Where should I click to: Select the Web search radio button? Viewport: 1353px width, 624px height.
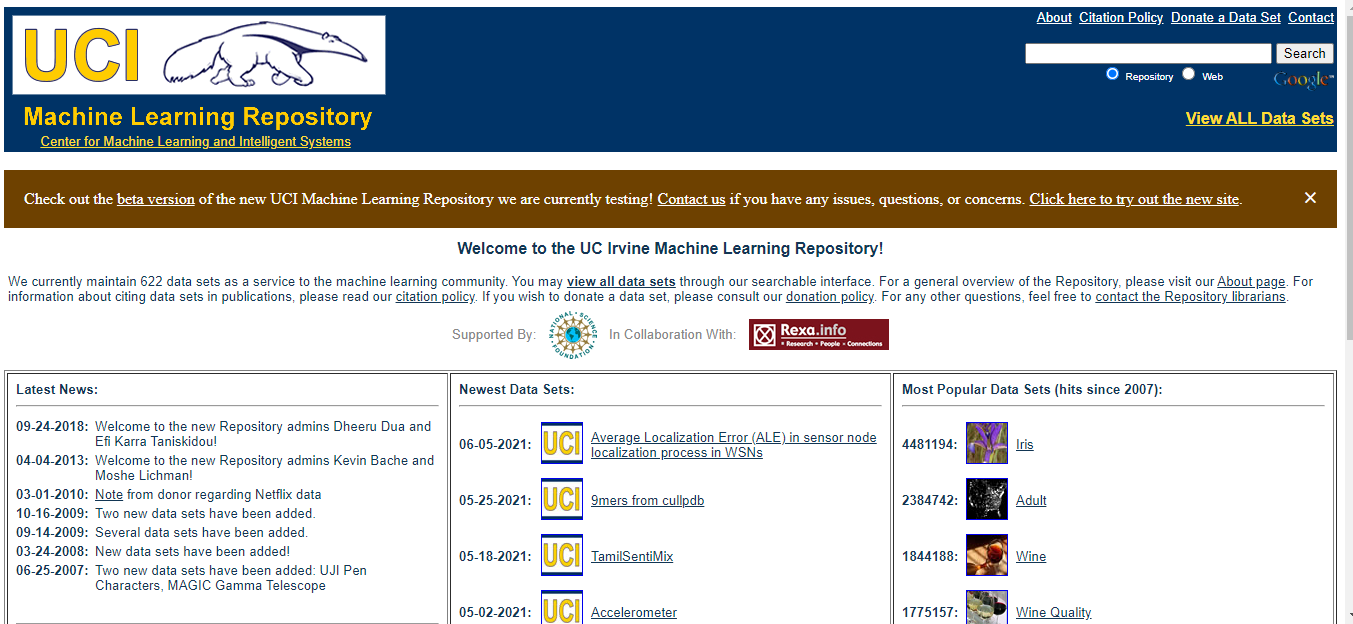pyautogui.click(x=1188, y=74)
